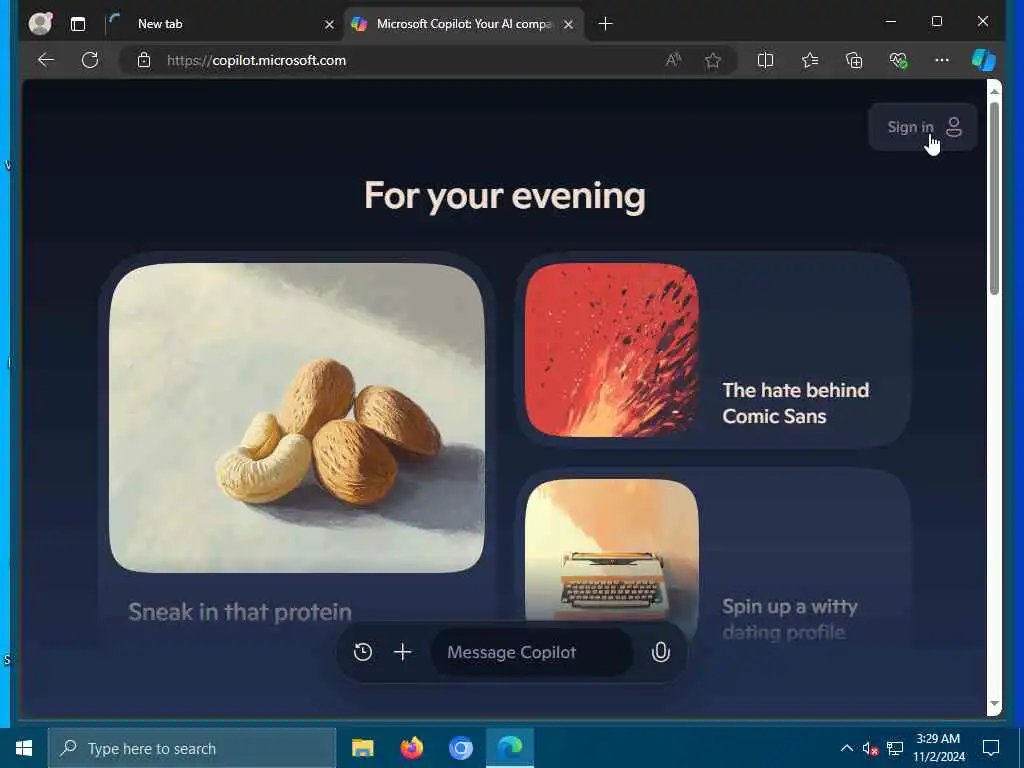Launch the blue circular browser on the taskbar
The width and height of the screenshot is (1024, 768).
(460, 748)
